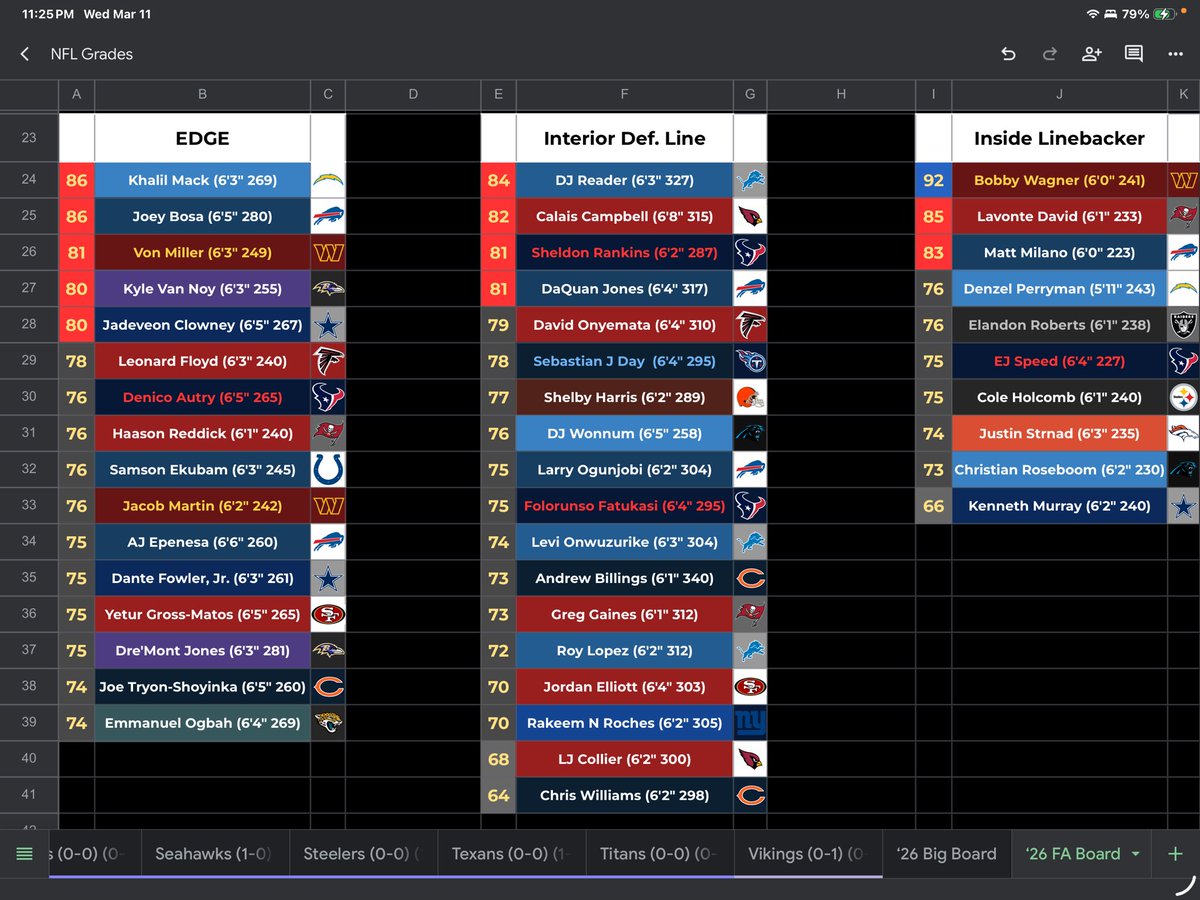Select the Browns logo next to Shelby Harris
The width and height of the screenshot is (1200, 900).
pos(750,397)
